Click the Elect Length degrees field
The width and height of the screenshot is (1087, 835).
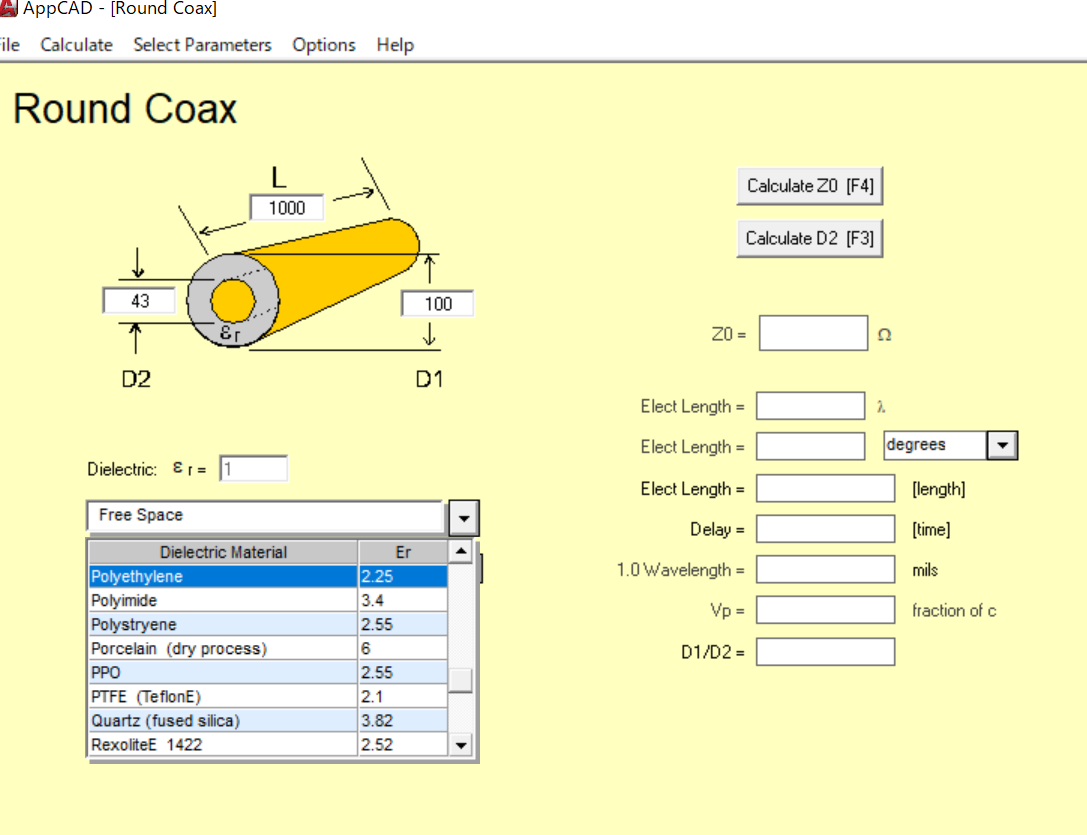pyautogui.click(x=810, y=447)
